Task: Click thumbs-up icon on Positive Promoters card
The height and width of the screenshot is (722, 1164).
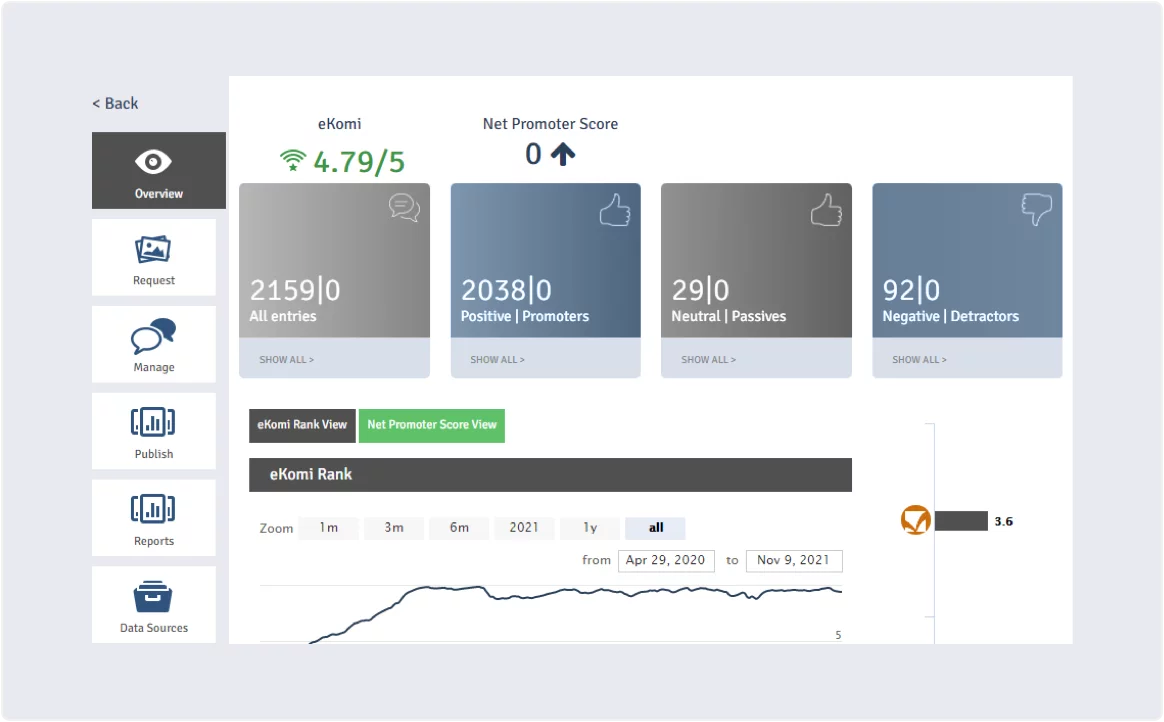Action: tap(615, 210)
